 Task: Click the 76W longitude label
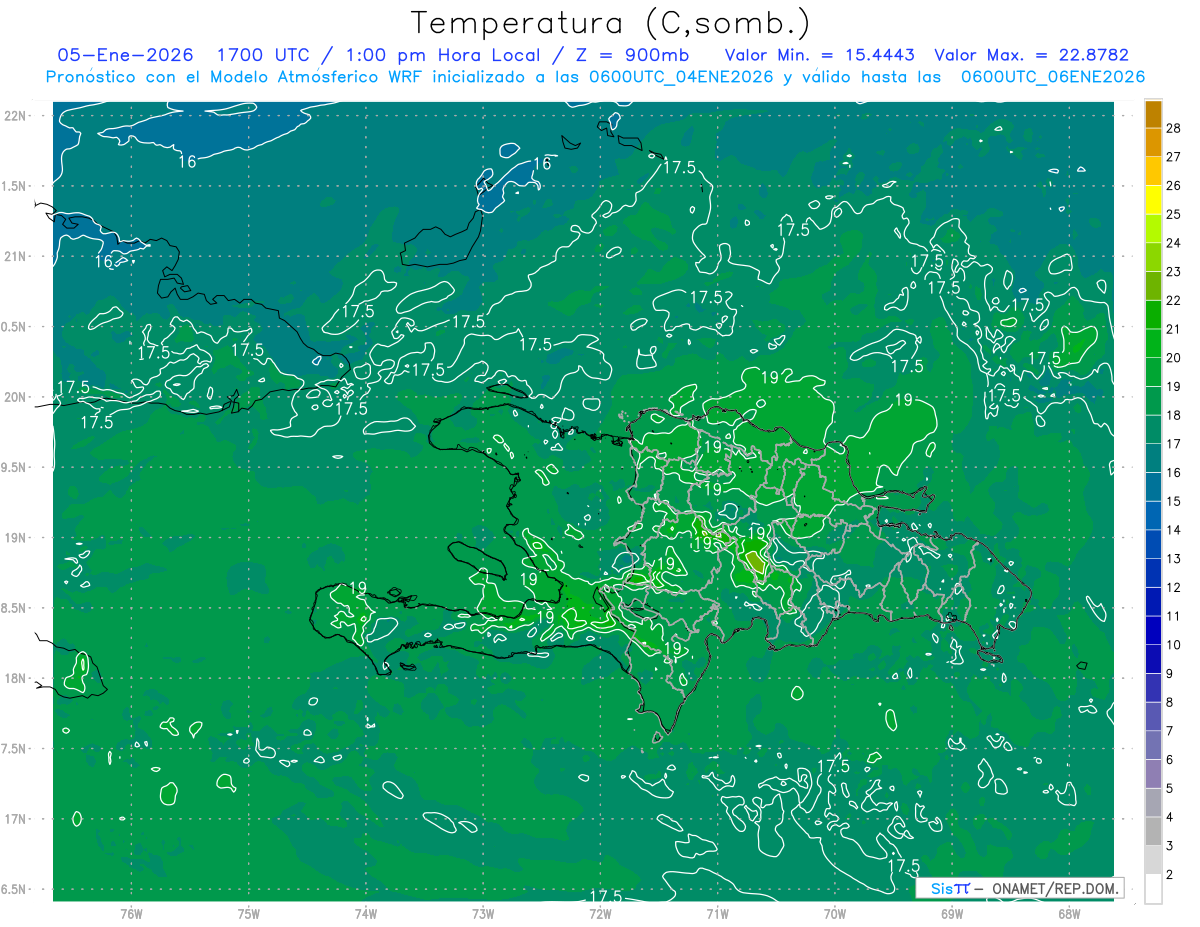click(131, 913)
